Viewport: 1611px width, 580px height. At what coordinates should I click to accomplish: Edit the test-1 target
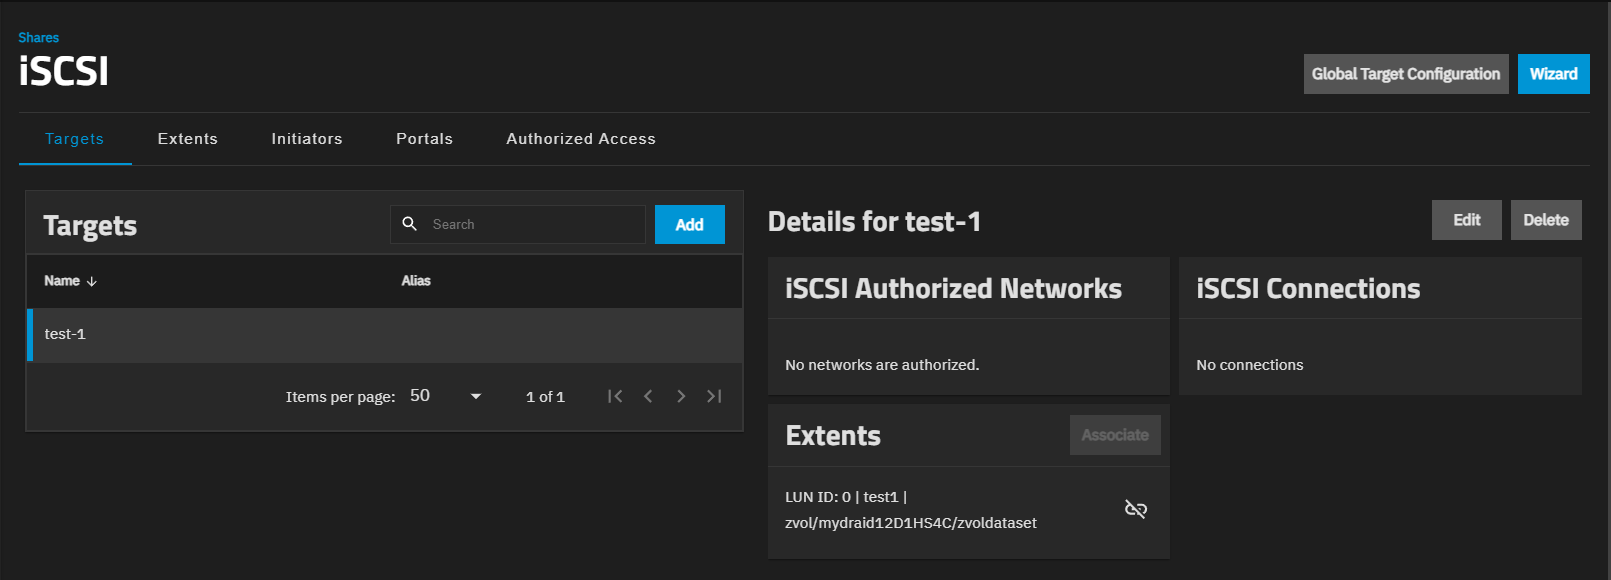coord(1466,220)
